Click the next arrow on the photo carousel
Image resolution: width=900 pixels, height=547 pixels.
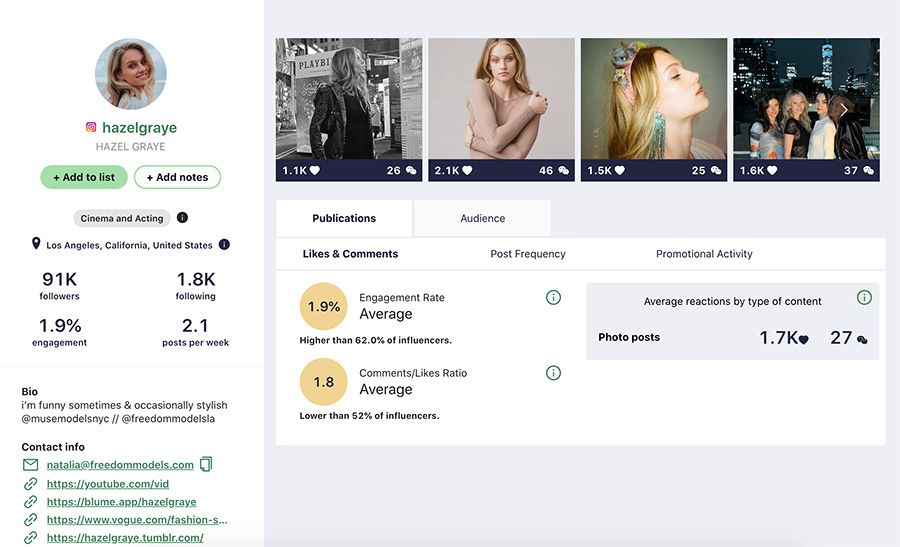point(844,110)
